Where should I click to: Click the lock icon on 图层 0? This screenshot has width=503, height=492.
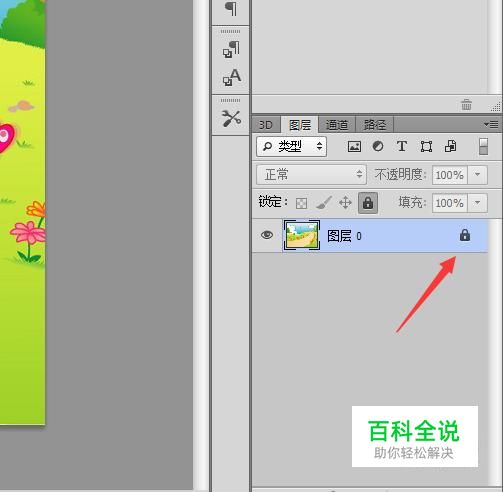[465, 235]
